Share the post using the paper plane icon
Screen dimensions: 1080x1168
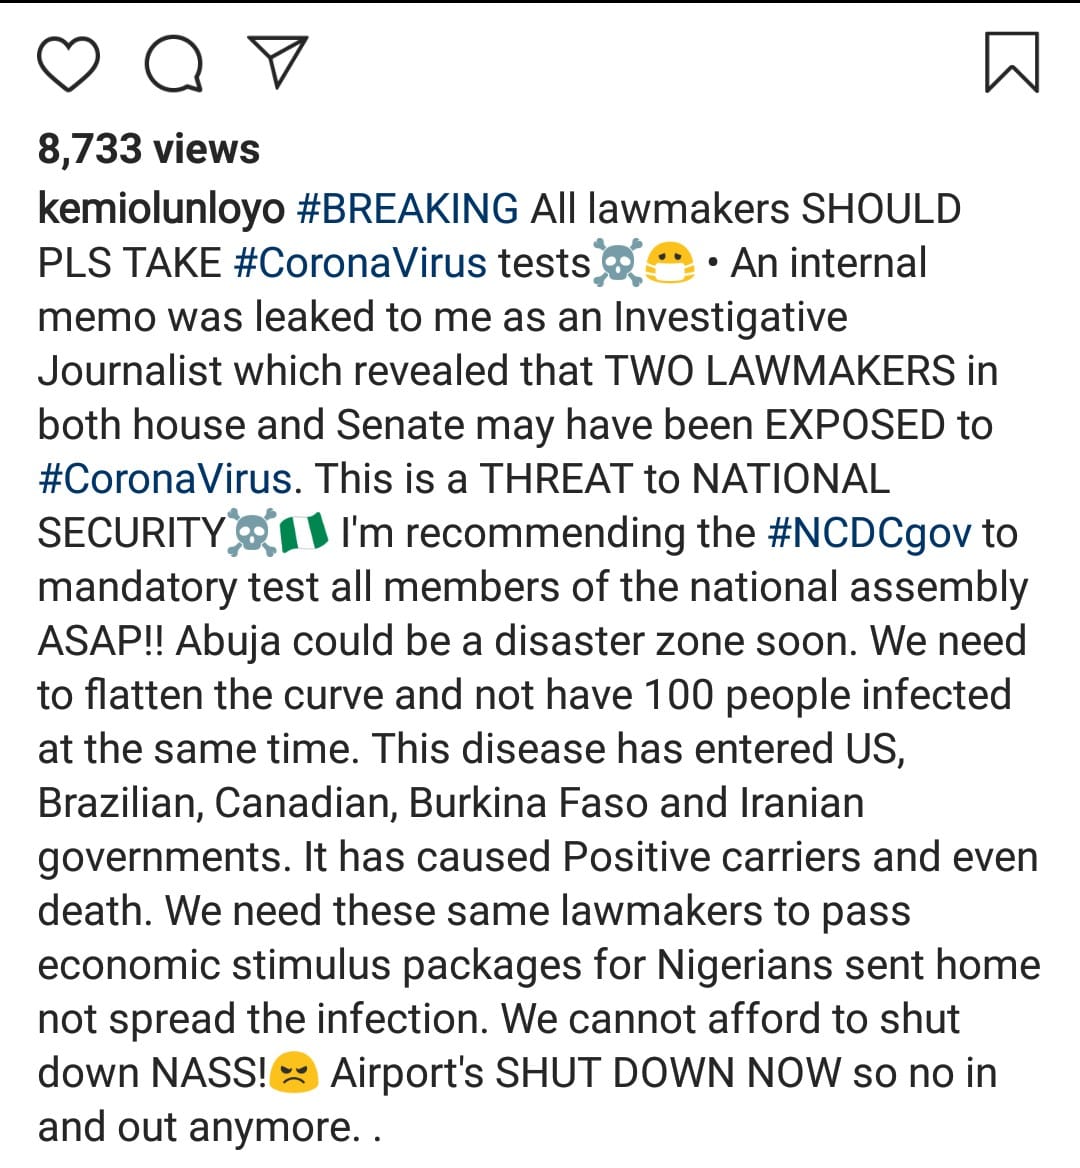pyautogui.click(x=276, y=62)
